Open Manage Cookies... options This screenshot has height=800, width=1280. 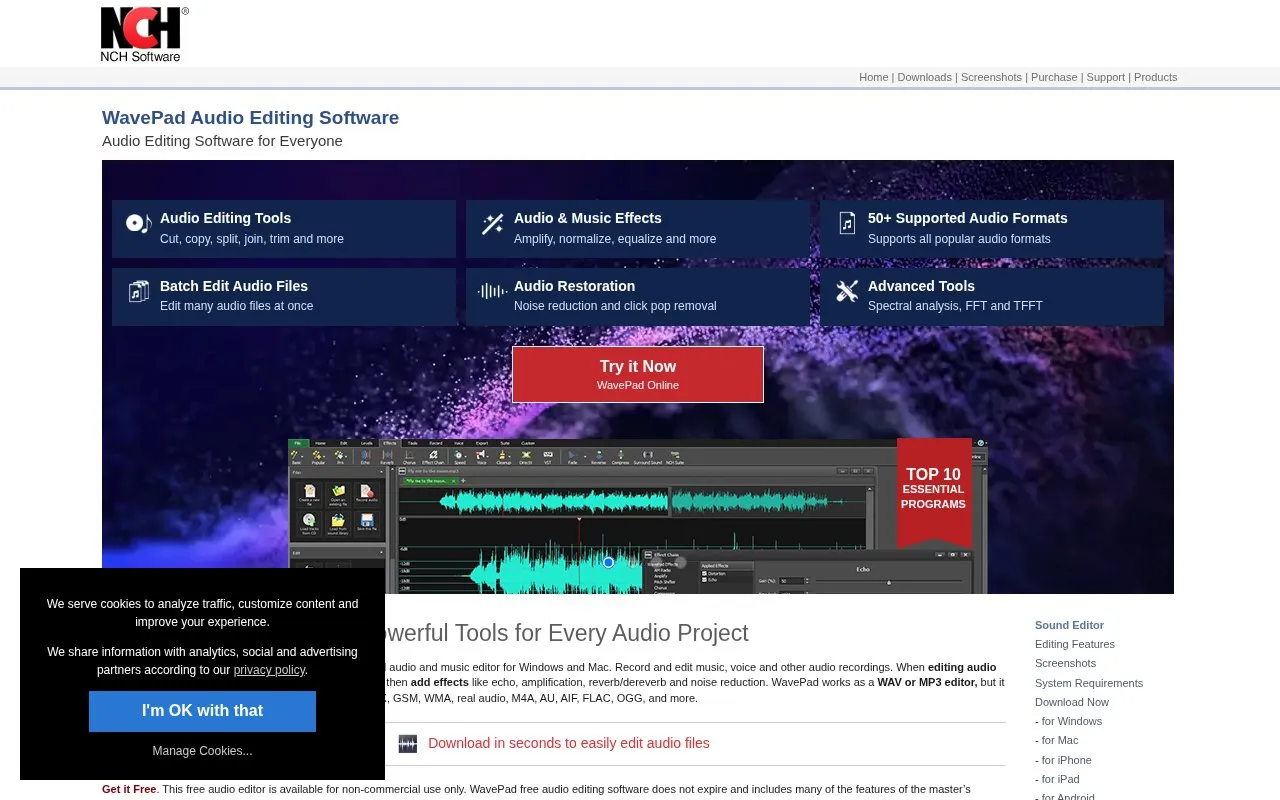tap(202, 751)
